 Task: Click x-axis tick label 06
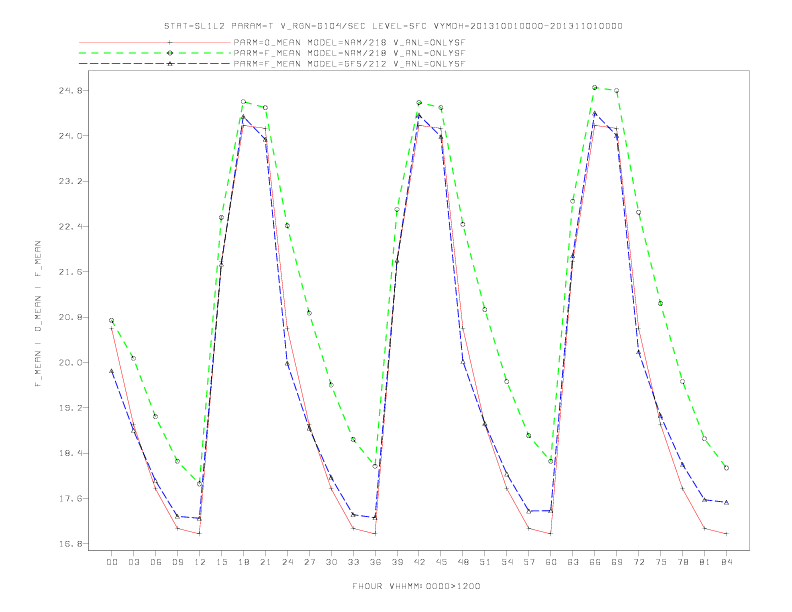point(156,562)
